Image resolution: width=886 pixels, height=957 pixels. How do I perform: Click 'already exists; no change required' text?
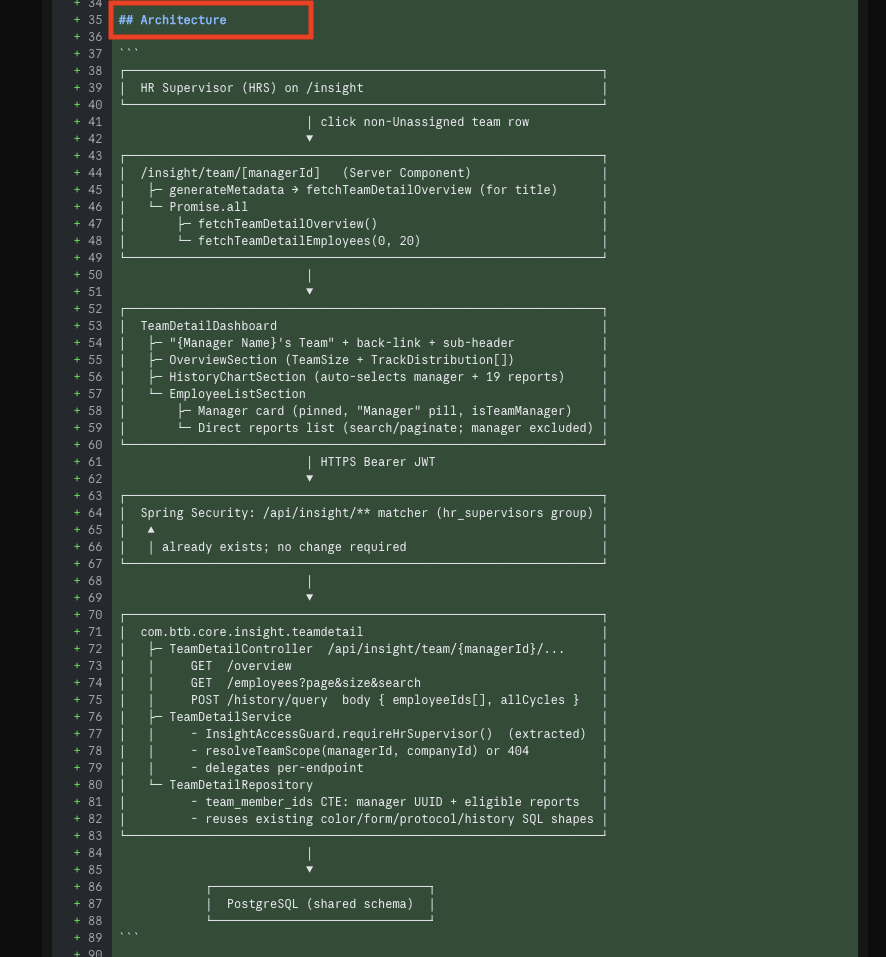pos(284,547)
